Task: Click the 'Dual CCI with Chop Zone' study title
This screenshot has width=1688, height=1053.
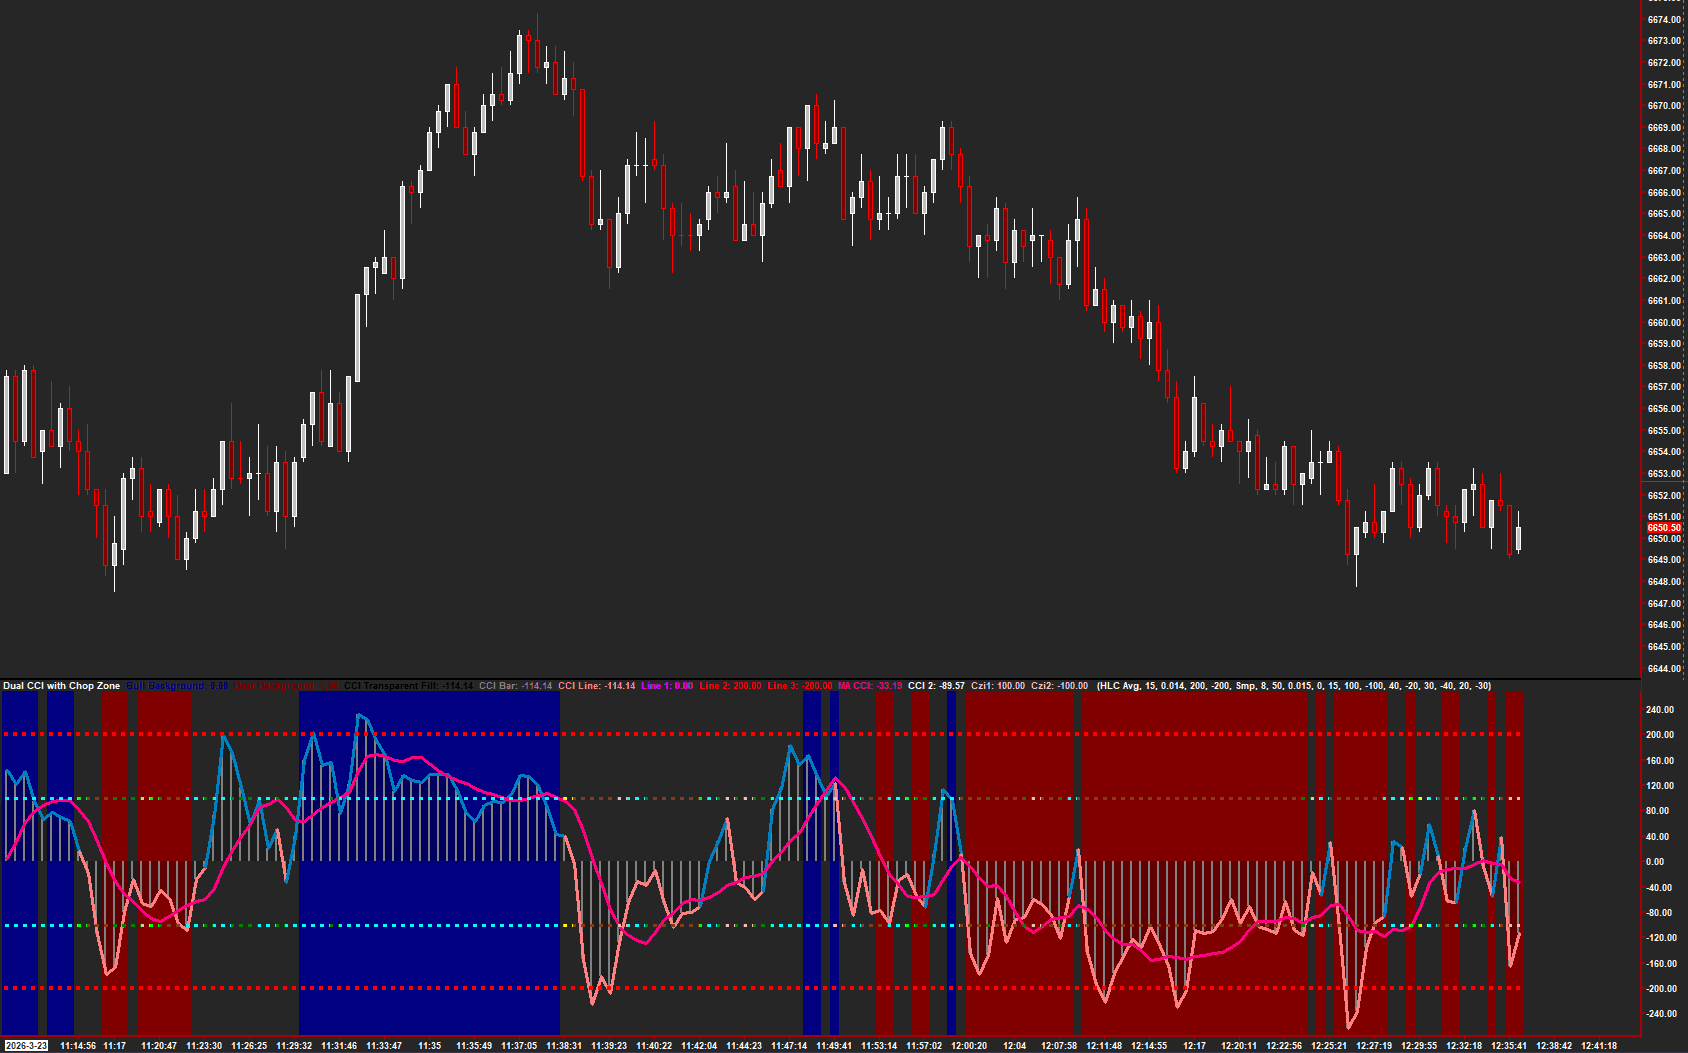Action: click(61, 686)
